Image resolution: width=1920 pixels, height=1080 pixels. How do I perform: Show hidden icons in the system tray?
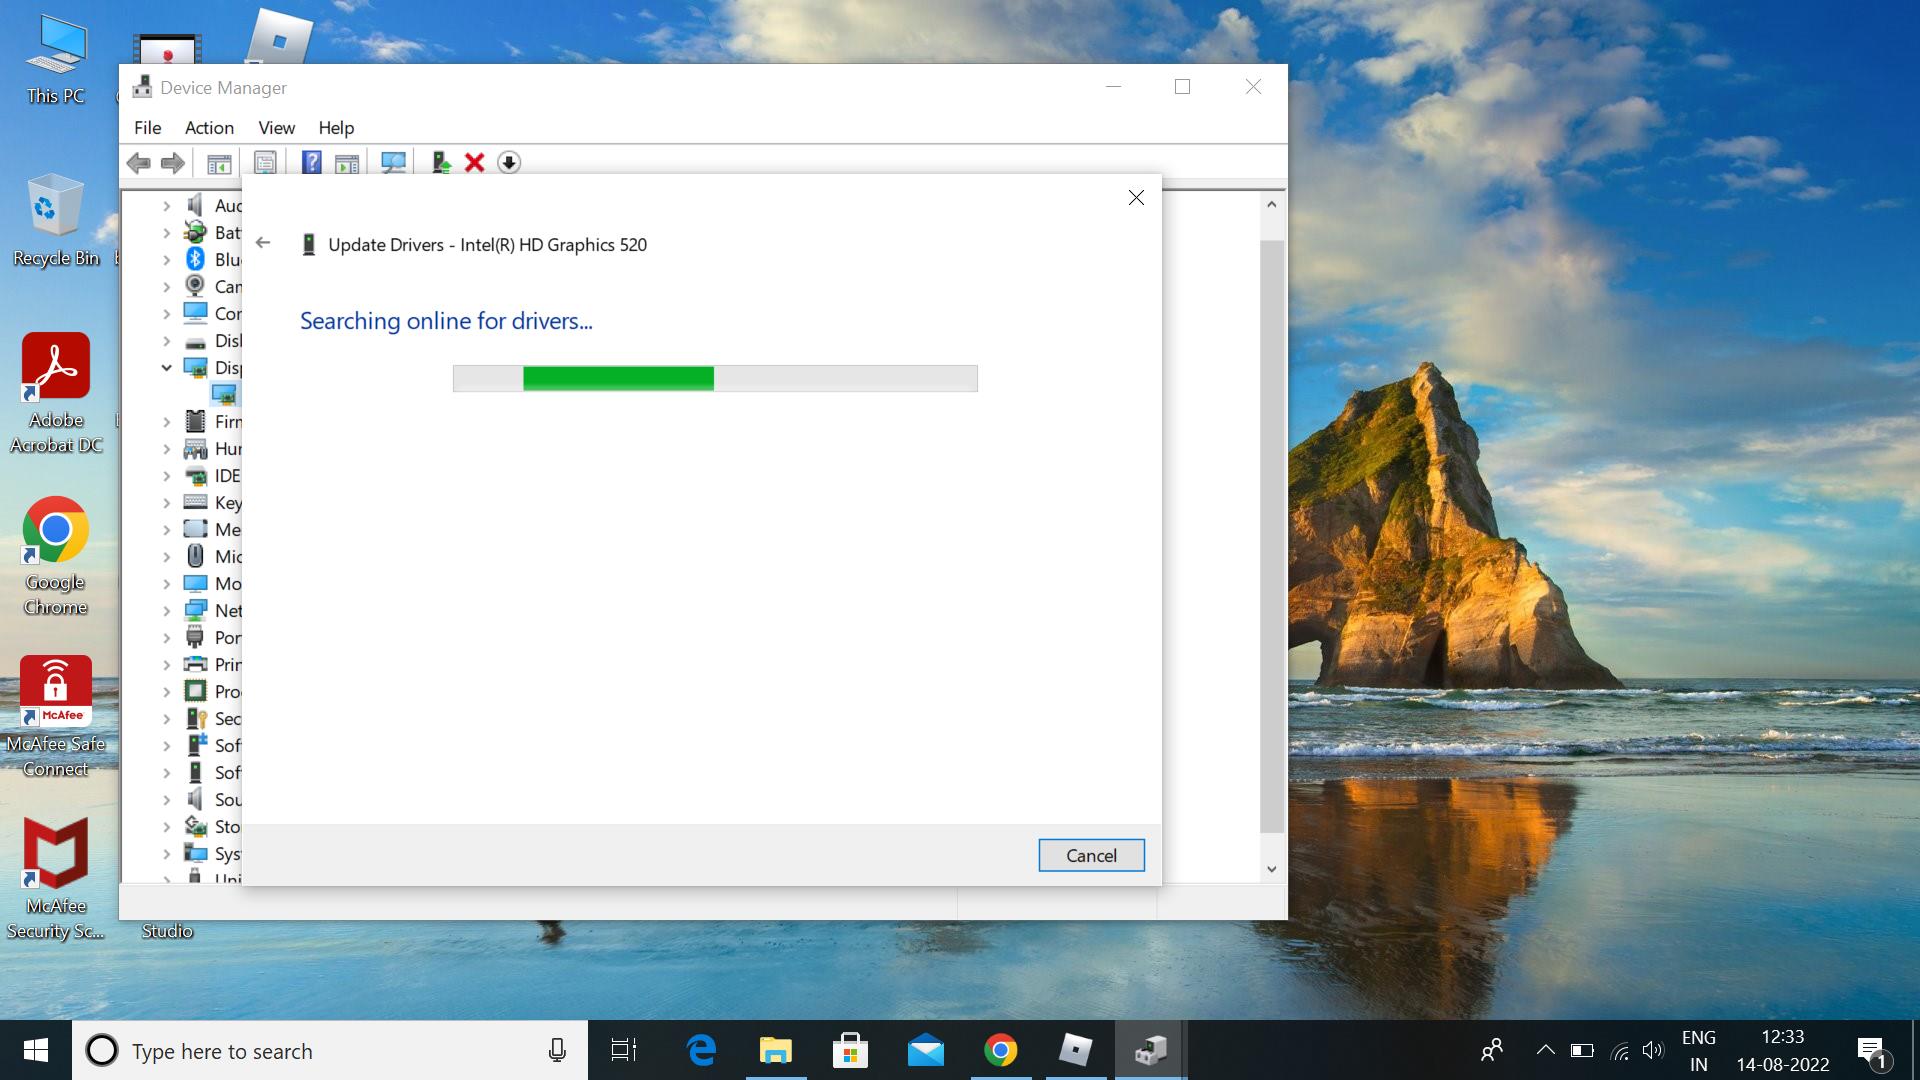tap(1545, 1050)
